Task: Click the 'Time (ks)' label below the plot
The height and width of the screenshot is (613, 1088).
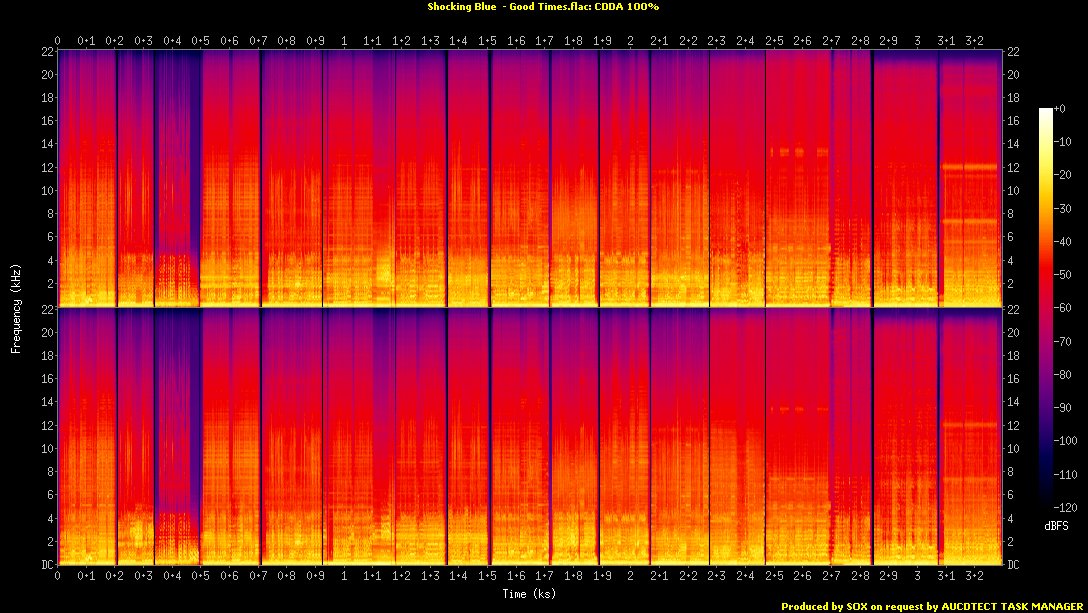Action: (x=530, y=592)
